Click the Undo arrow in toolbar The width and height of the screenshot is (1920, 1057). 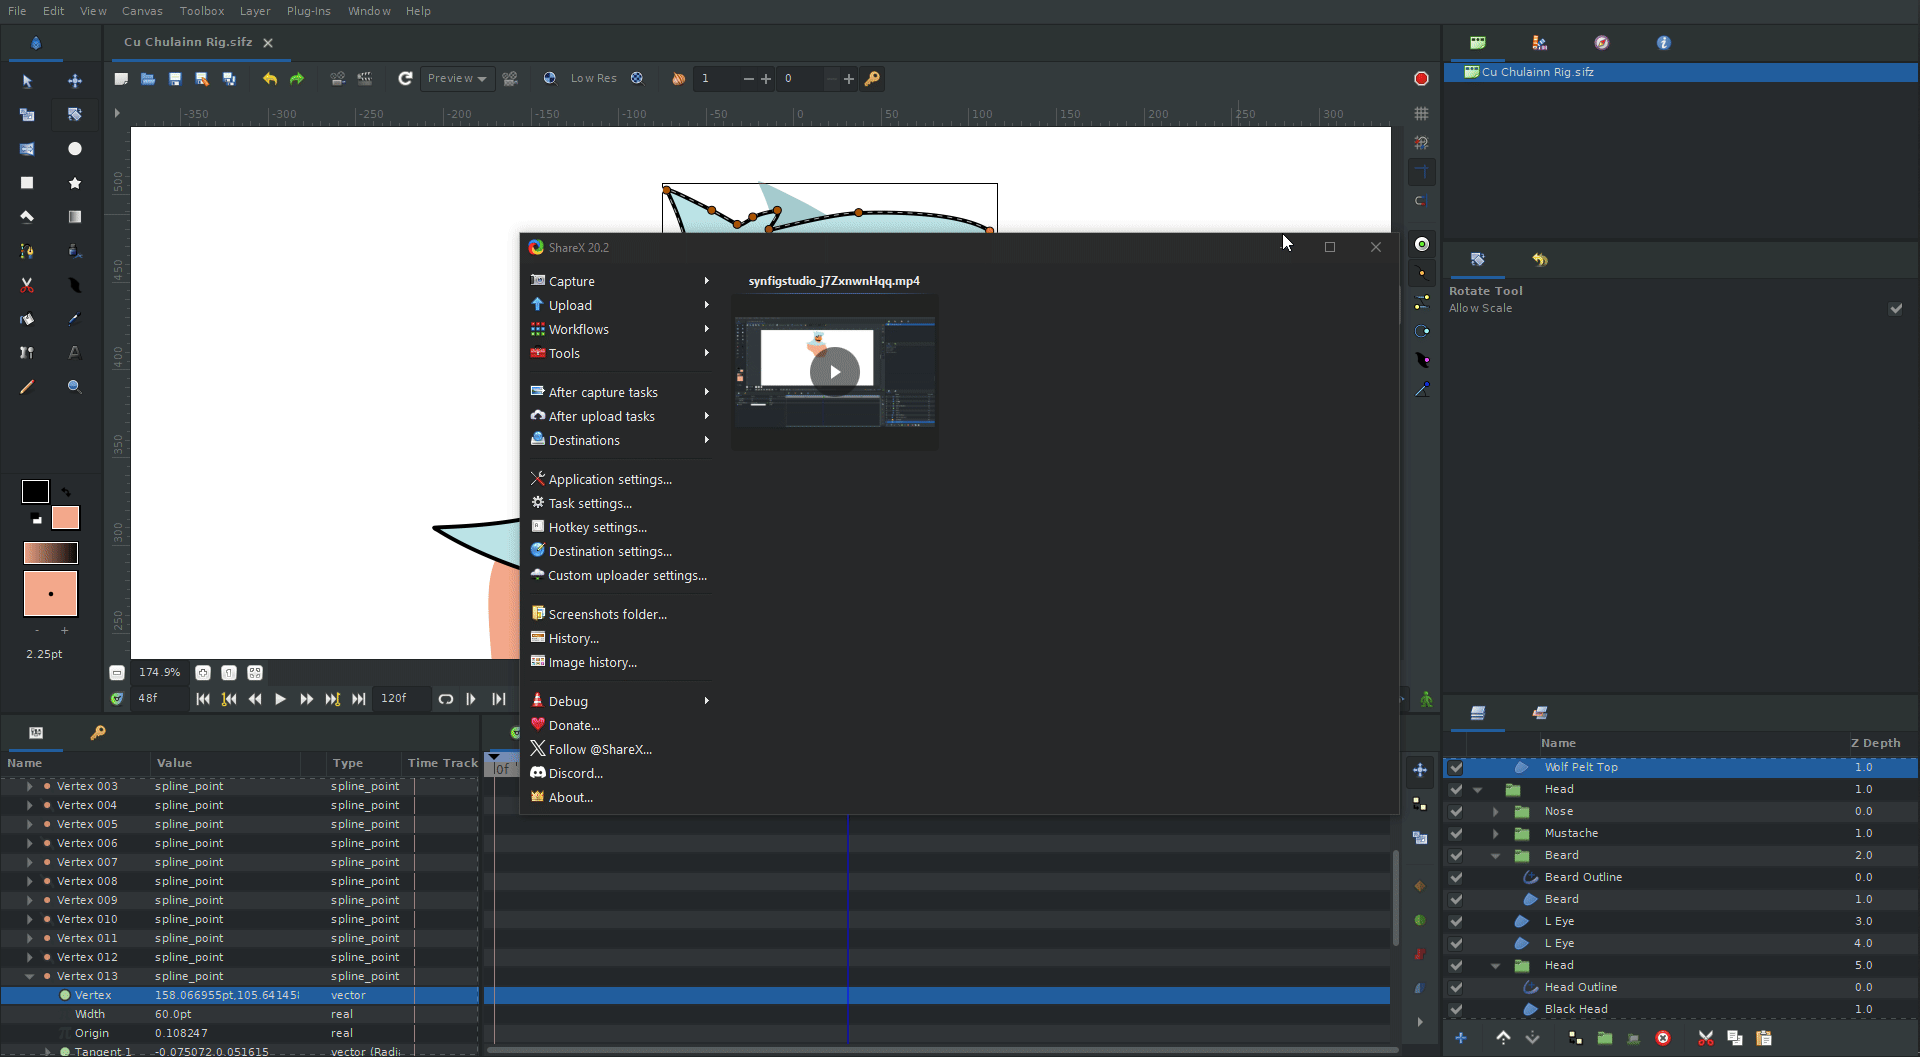(x=270, y=79)
